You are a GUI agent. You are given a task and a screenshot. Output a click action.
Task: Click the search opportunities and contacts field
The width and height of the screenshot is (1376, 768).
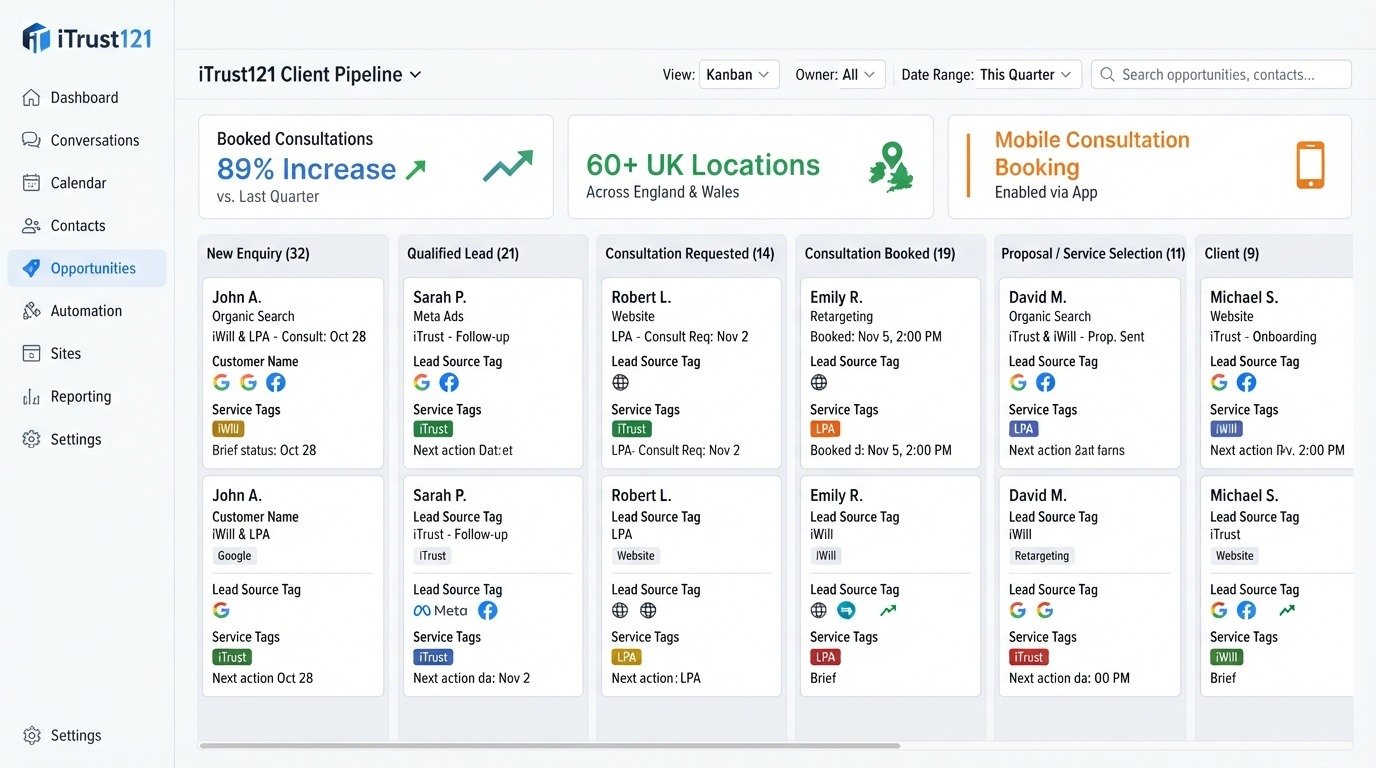click(x=1221, y=75)
